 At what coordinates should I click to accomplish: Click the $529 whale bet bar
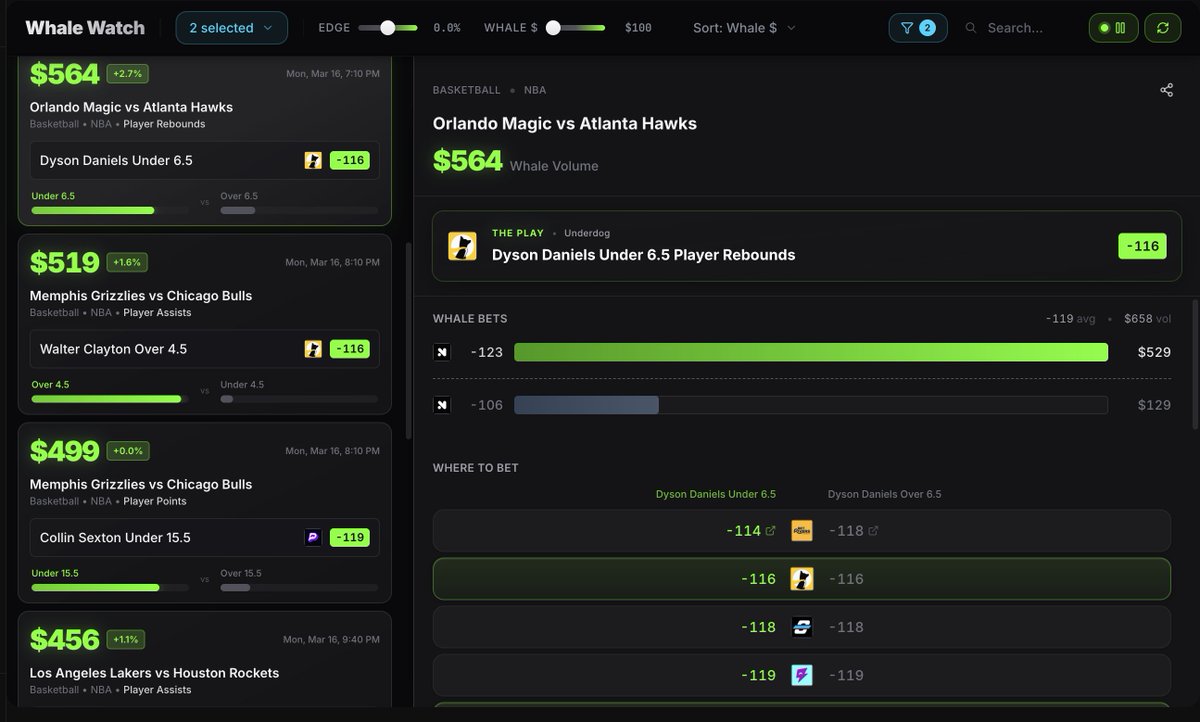(x=811, y=352)
